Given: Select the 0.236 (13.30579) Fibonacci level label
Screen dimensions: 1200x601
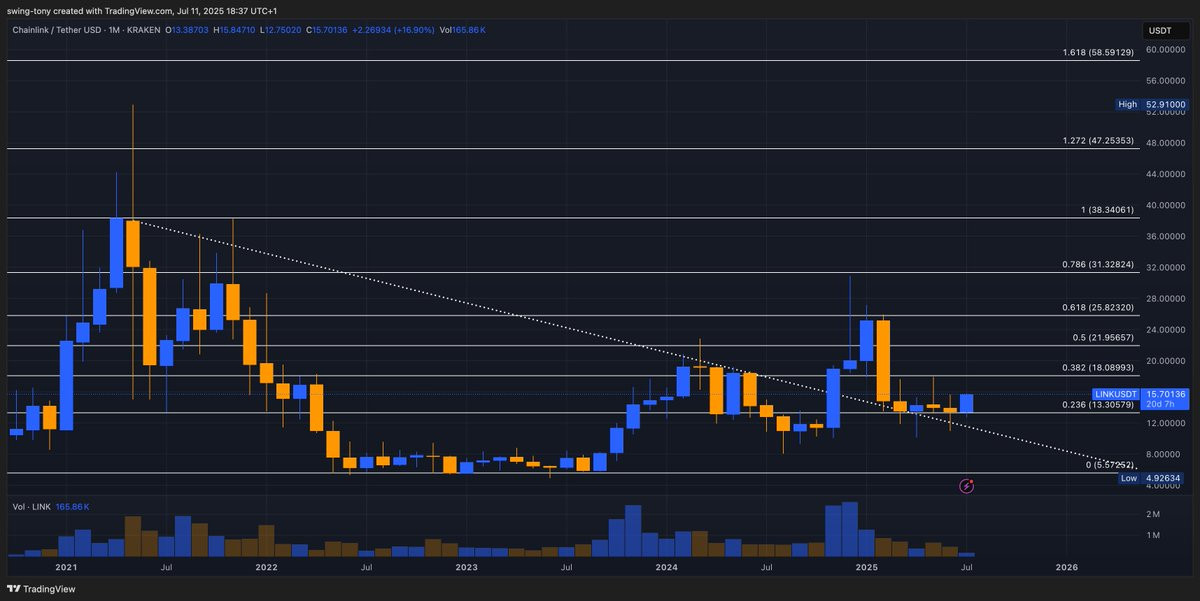Looking at the screenshot, I should pos(1098,405).
